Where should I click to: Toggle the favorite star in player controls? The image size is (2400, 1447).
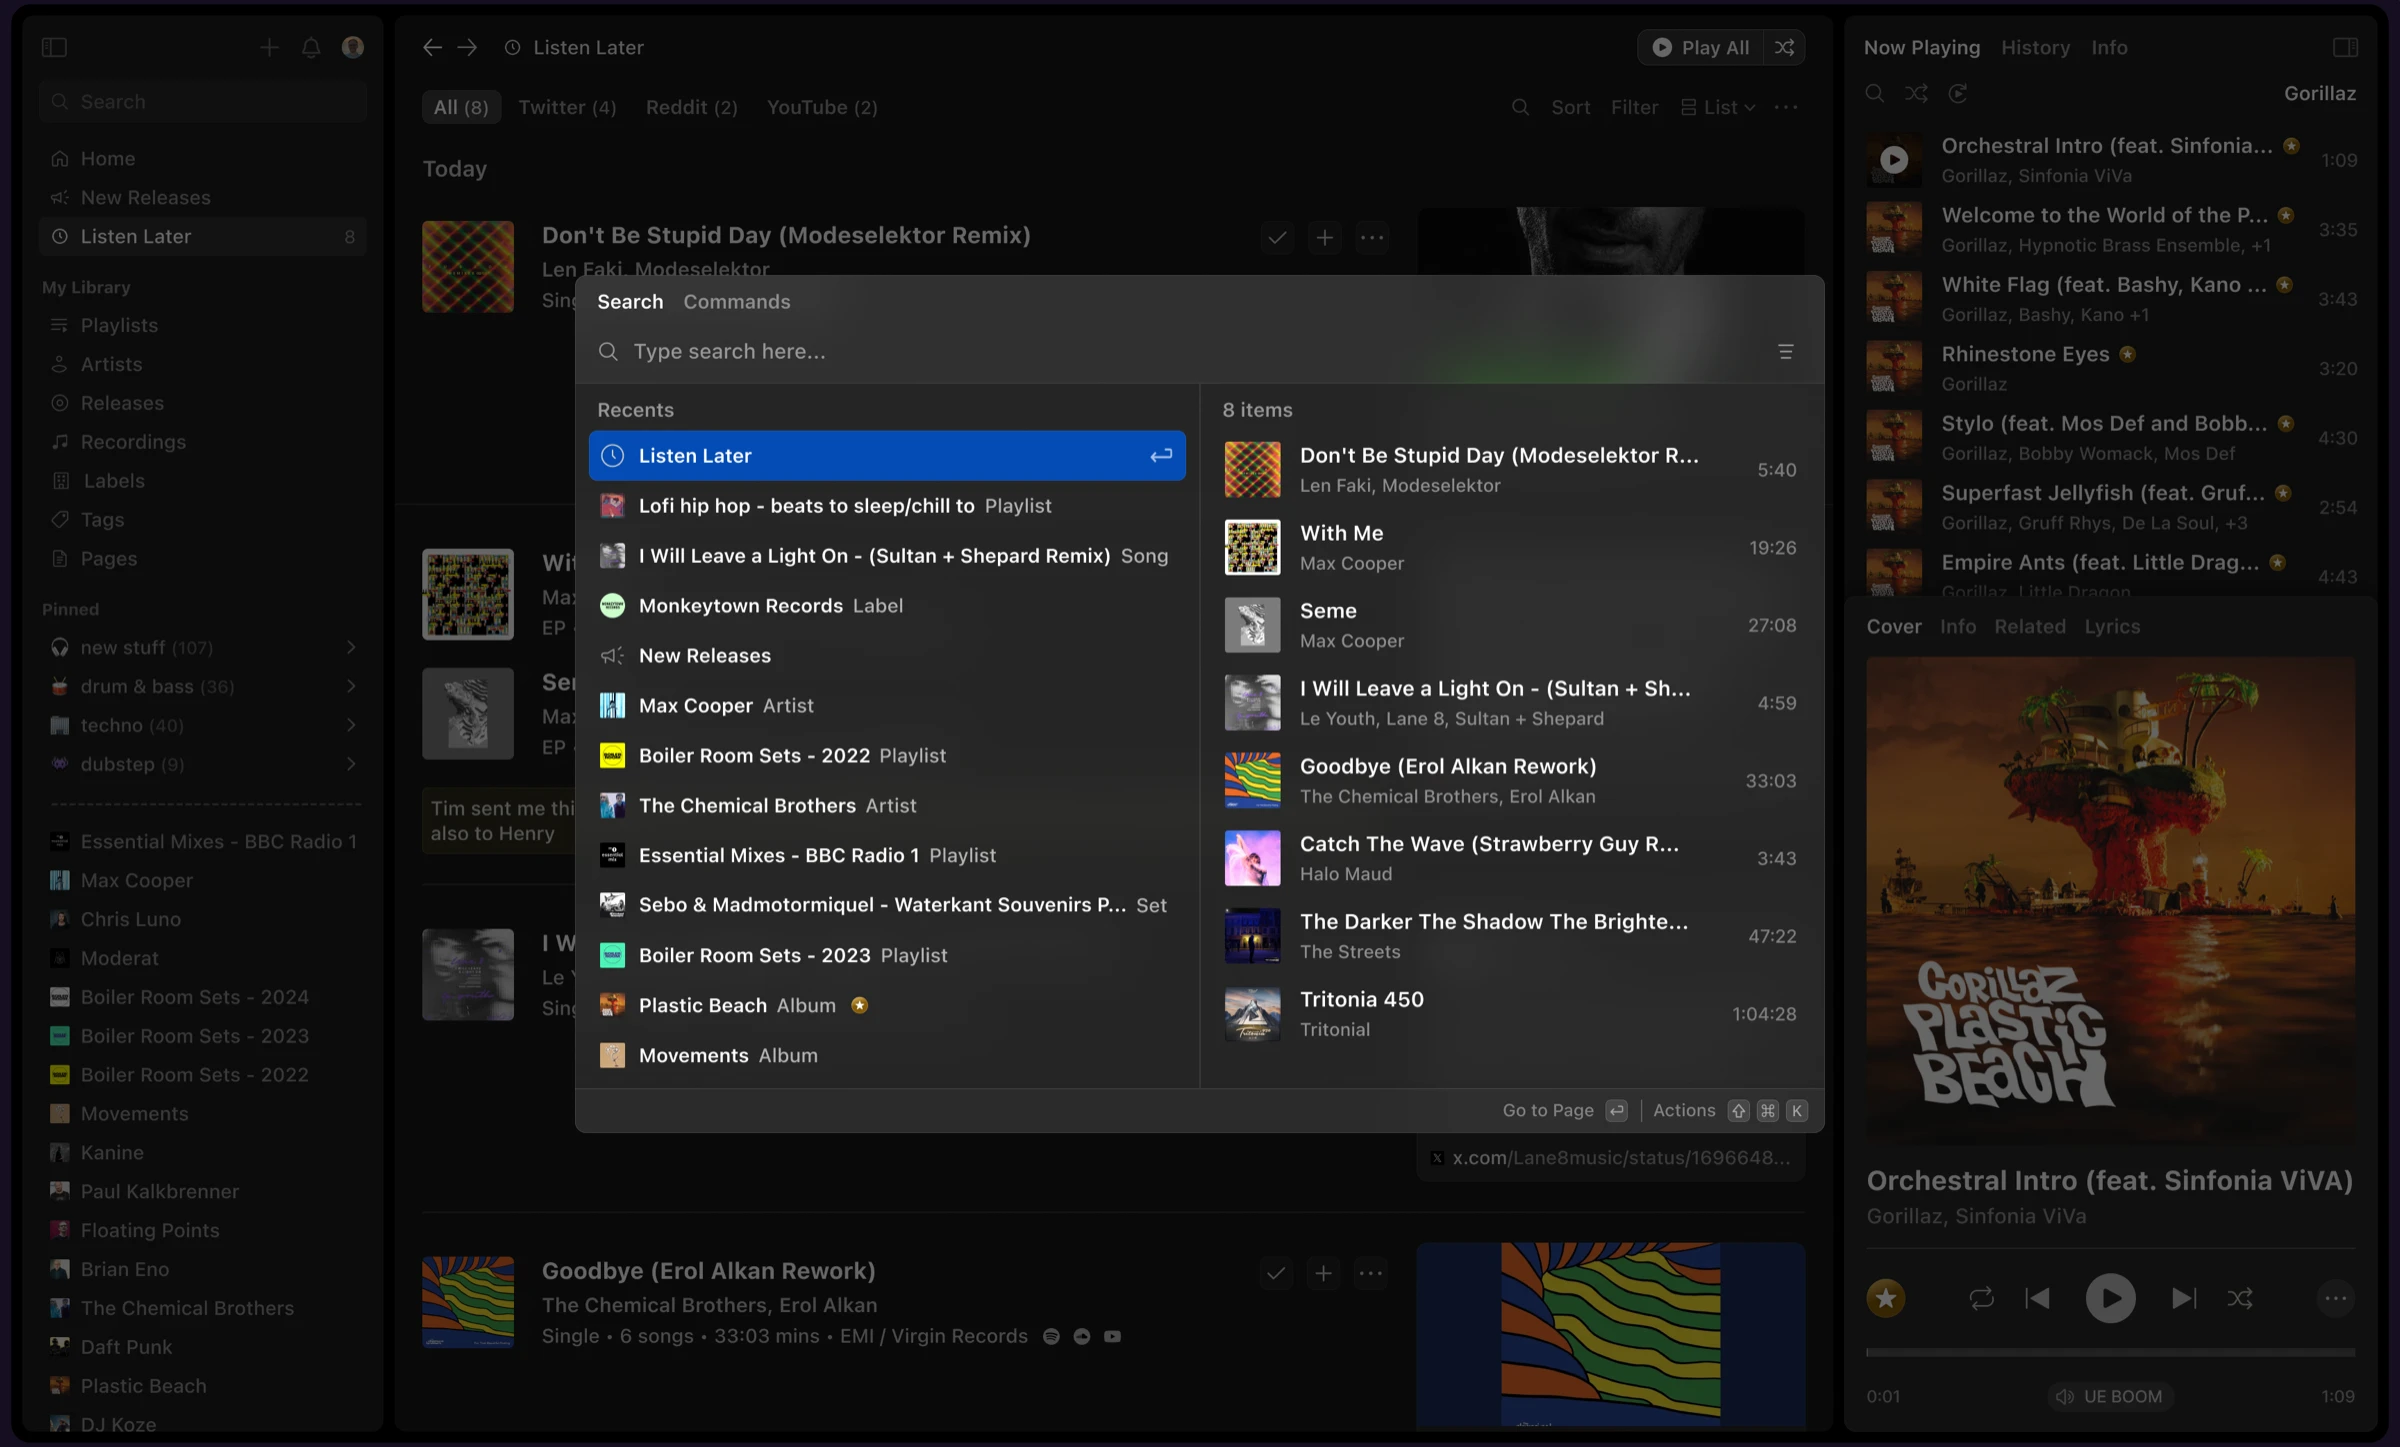click(1886, 1298)
